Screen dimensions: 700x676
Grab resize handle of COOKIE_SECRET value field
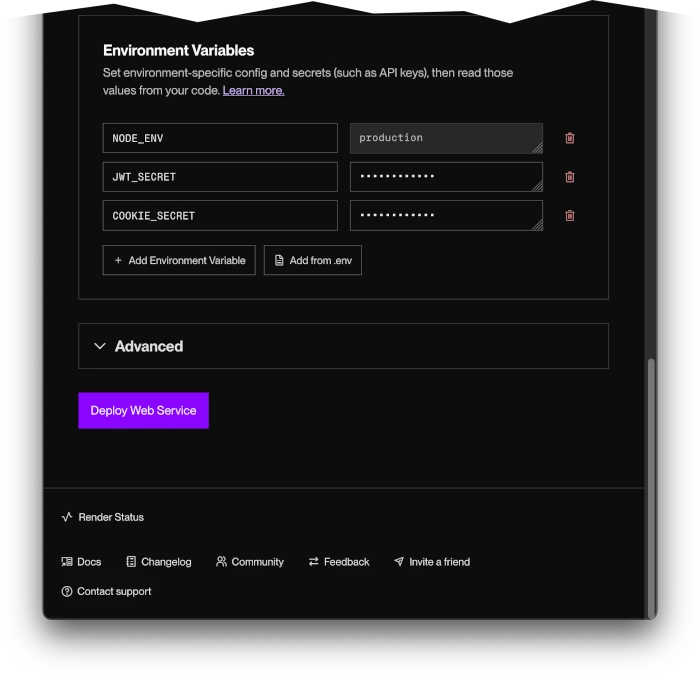pyautogui.click(x=538, y=225)
